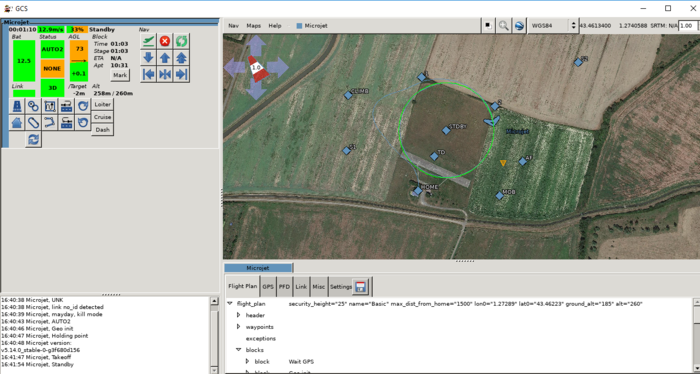Click the blue down arrow altitude button

coord(148,58)
